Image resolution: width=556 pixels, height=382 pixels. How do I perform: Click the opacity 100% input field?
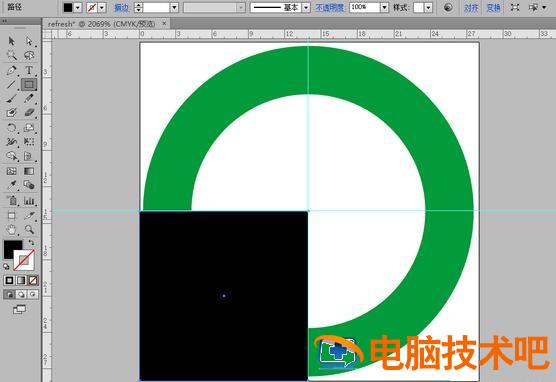click(x=365, y=7)
